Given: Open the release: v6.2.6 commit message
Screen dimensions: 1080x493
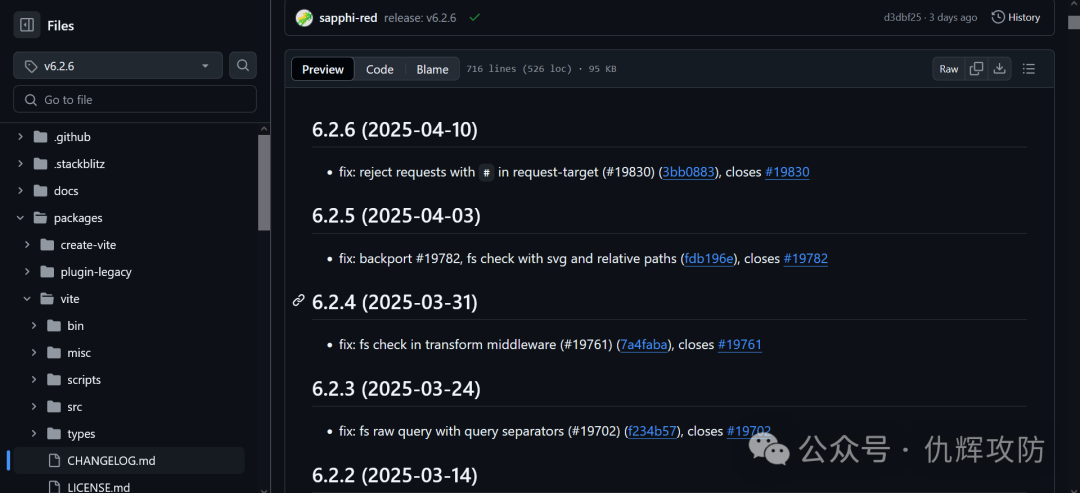Looking at the screenshot, I should click(x=420, y=18).
